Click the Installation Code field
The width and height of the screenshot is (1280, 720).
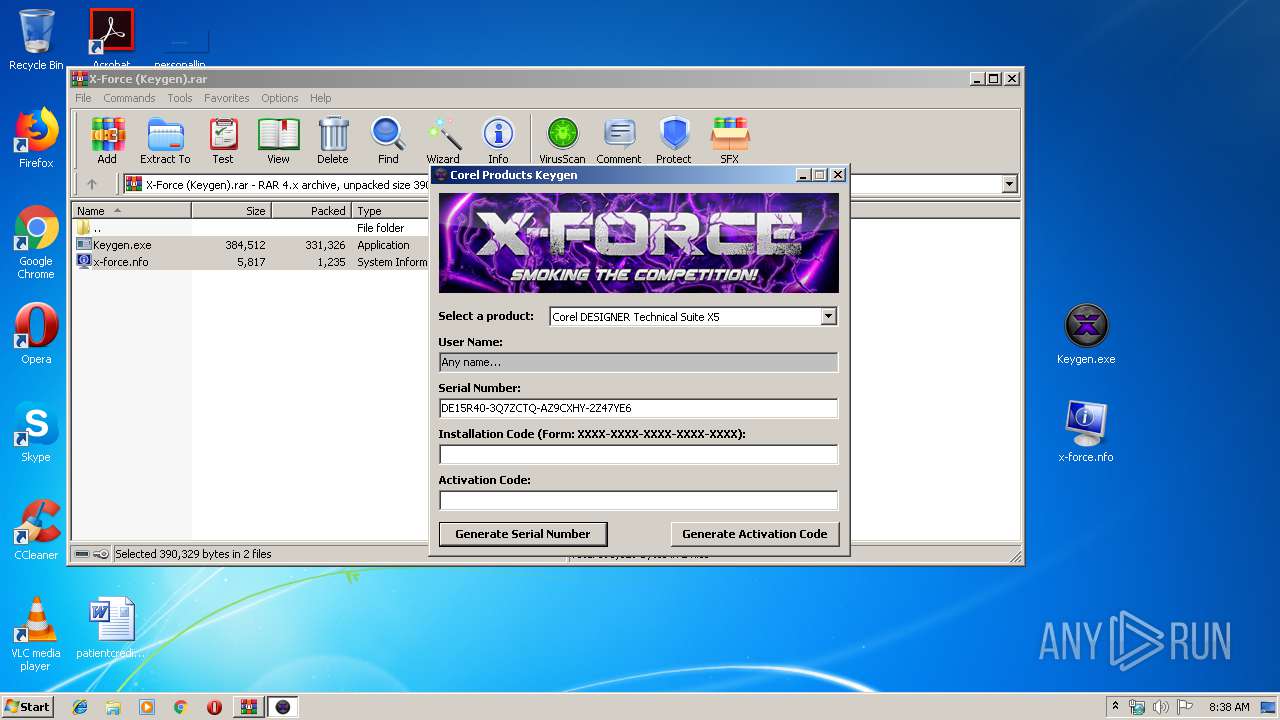pos(638,454)
